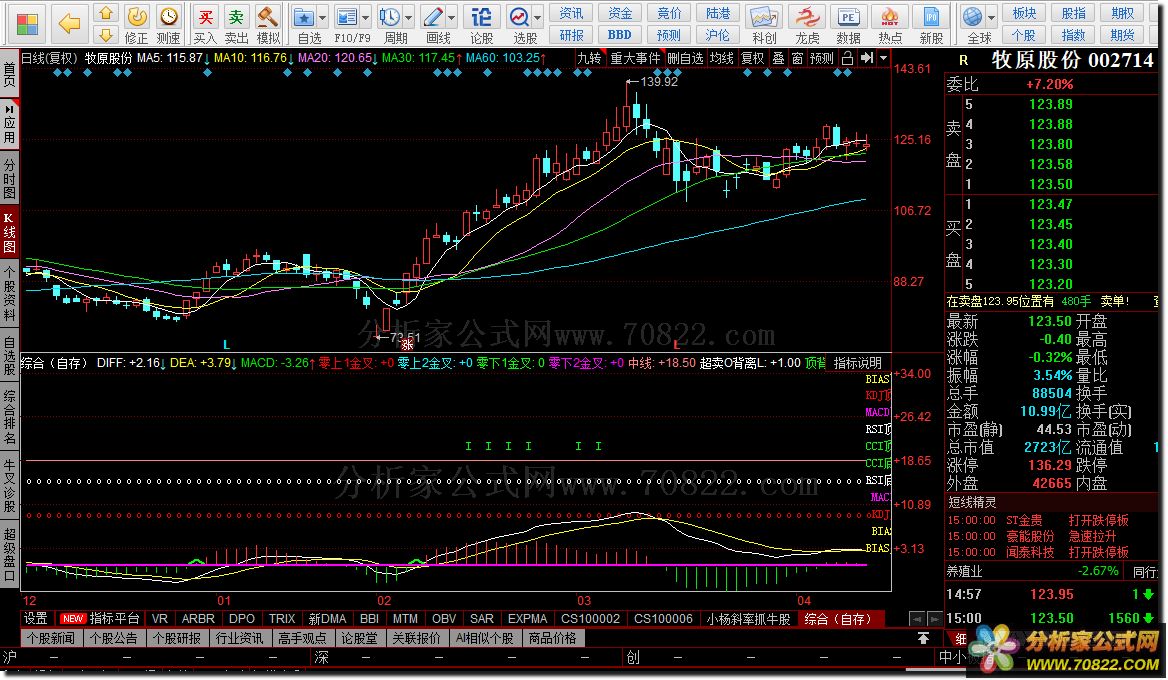This screenshot has width=1168, height=680.
Task: Click 指标说明 indicator description
Action: [857, 363]
